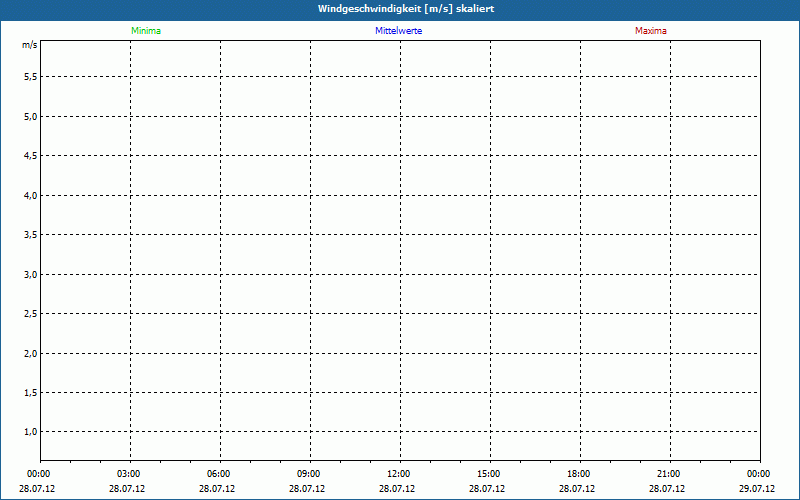Image resolution: width=800 pixels, height=500 pixels.
Task: Click the 06:00 time axis label
Action: click(x=218, y=474)
